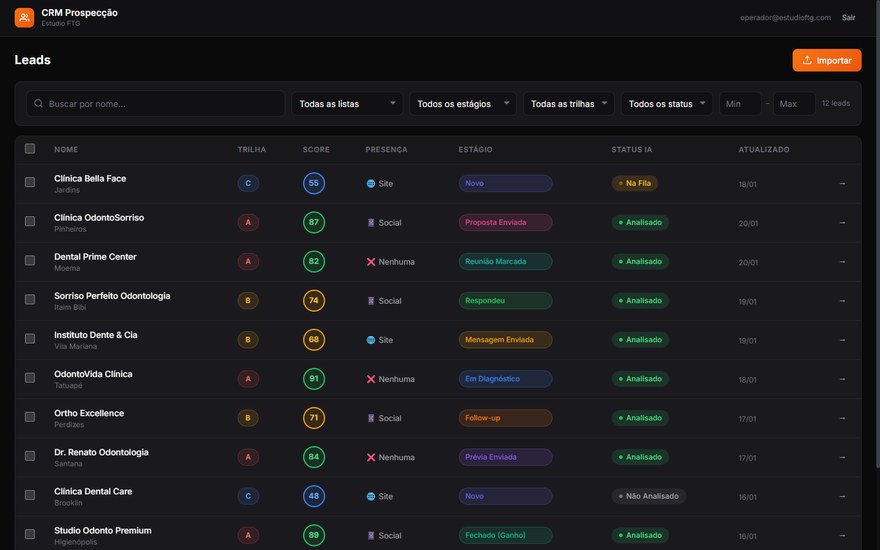The height and width of the screenshot is (550, 880).
Task: Select the Clínica Bella Face checkbox
Action: [x=30, y=182]
